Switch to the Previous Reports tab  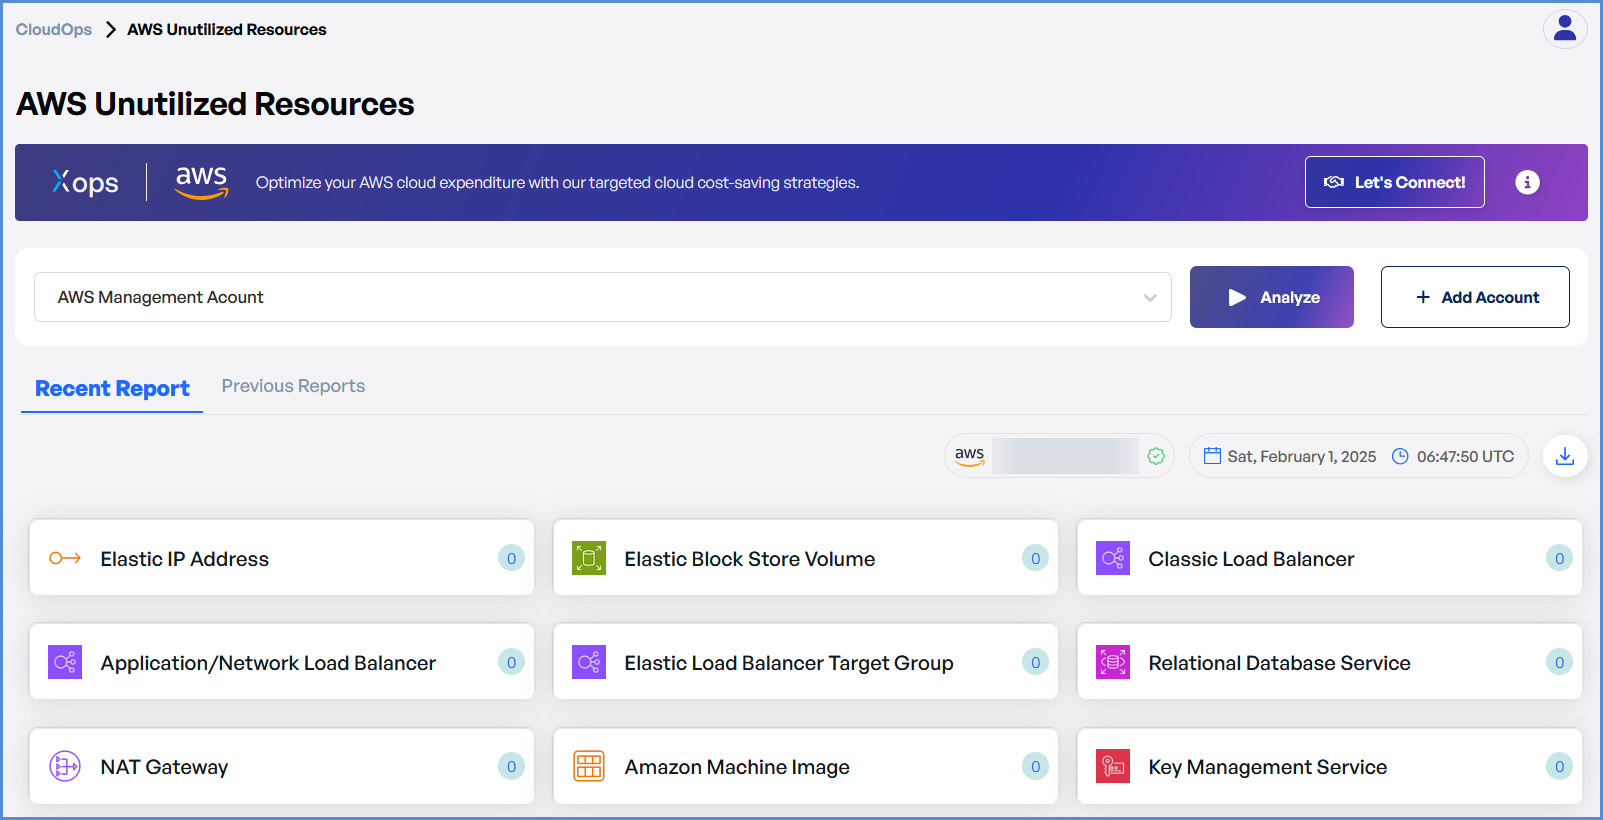(293, 386)
